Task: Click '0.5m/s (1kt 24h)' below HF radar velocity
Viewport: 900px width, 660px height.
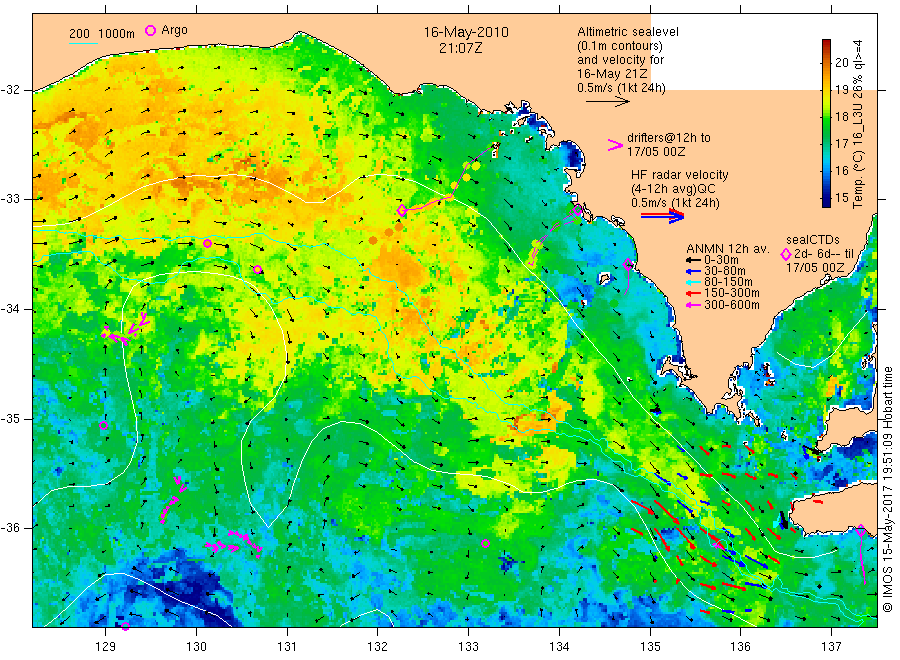Action: click(x=676, y=203)
